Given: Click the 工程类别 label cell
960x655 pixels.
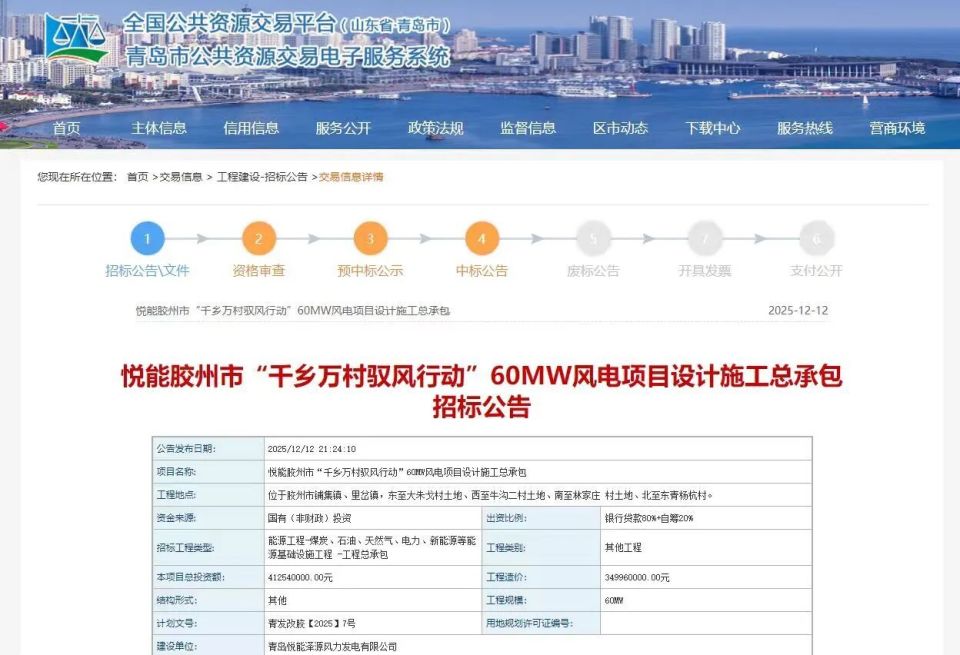Looking at the screenshot, I should click(x=541, y=547).
